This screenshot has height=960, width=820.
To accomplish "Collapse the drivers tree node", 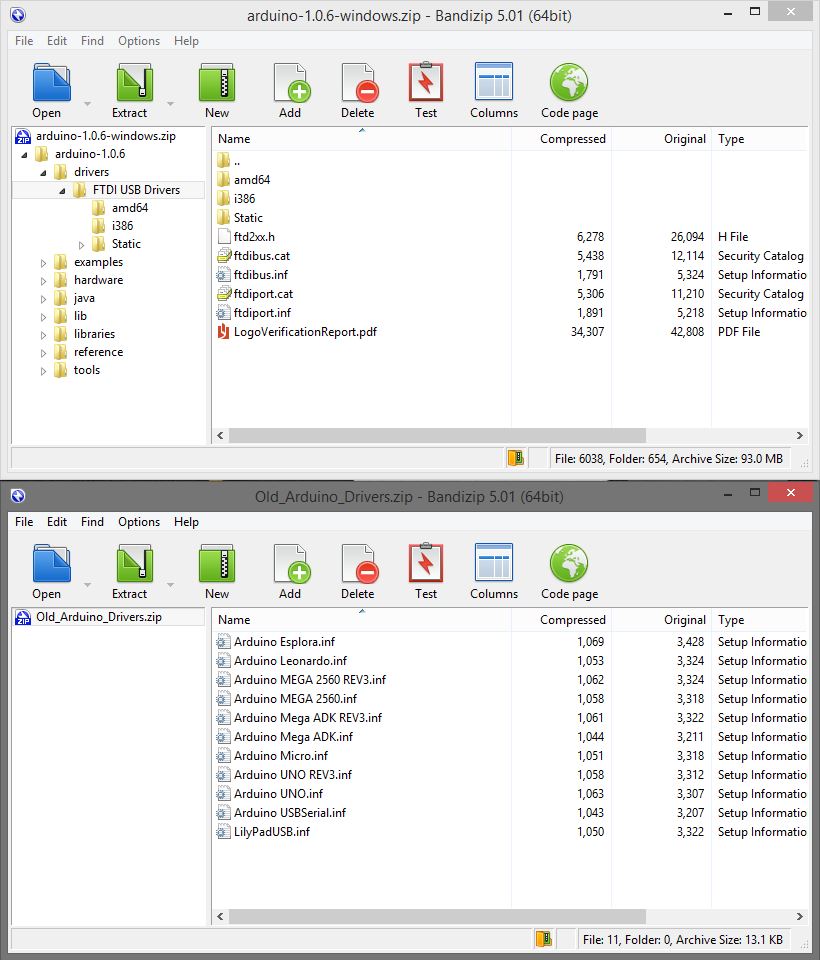I will pyautogui.click(x=43, y=173).
